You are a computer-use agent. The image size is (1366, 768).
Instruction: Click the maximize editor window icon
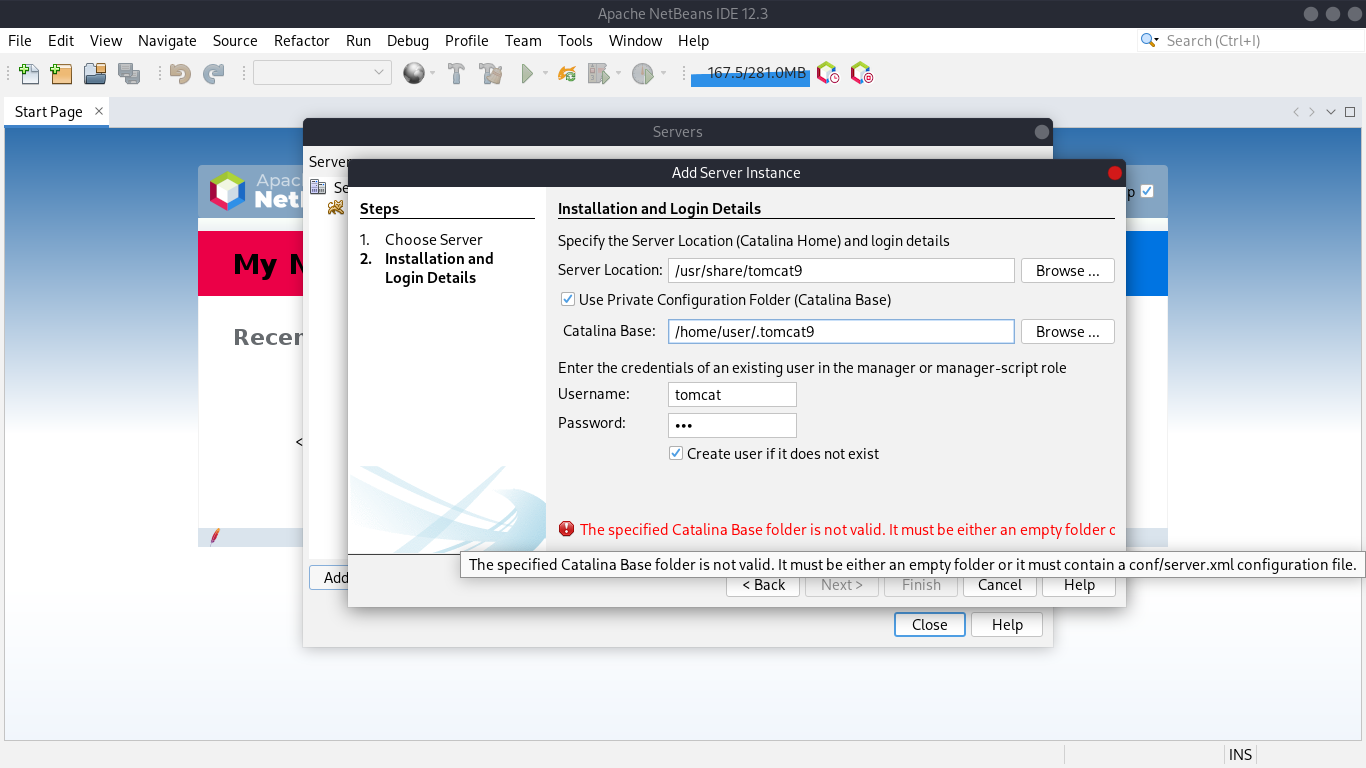click(1350, 112)
